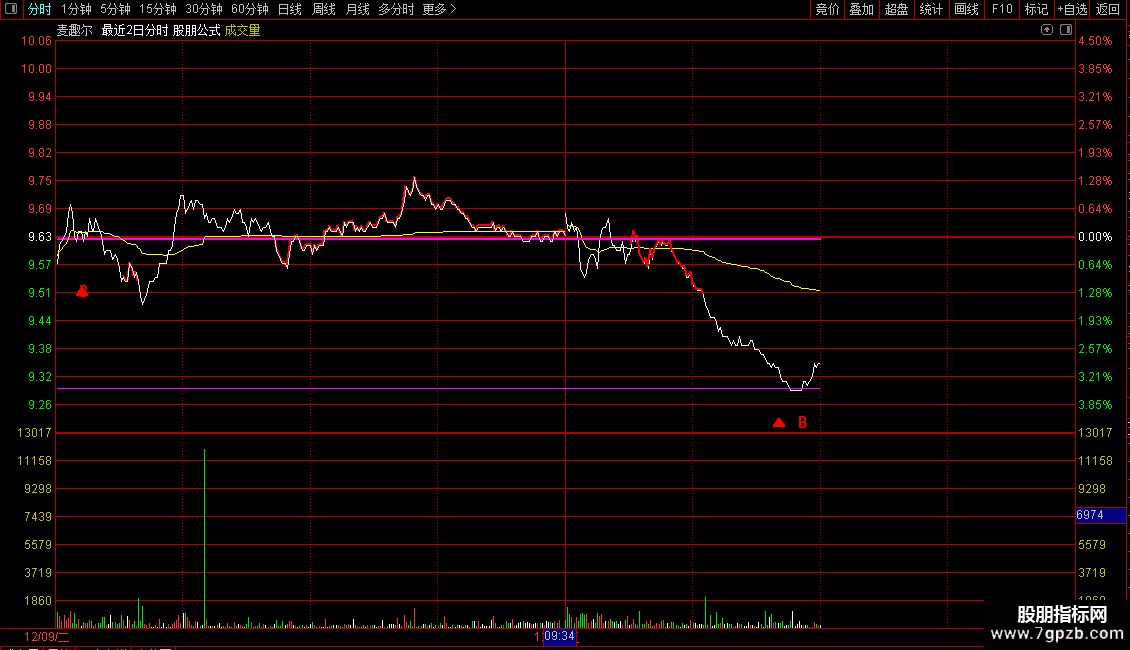Click the 标记 mark button
This screenshot has width=1130, height=650.
[x=1036, y=9]
